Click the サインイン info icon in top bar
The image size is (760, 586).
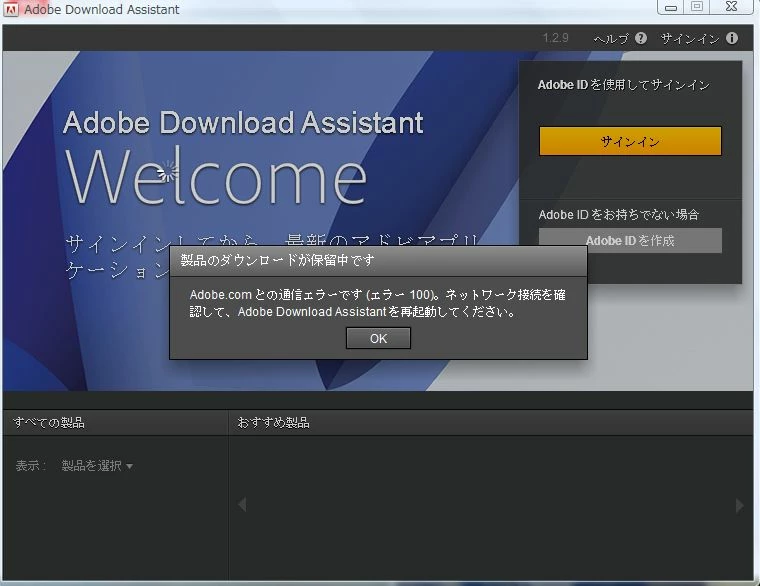click(x=732, y=38)
